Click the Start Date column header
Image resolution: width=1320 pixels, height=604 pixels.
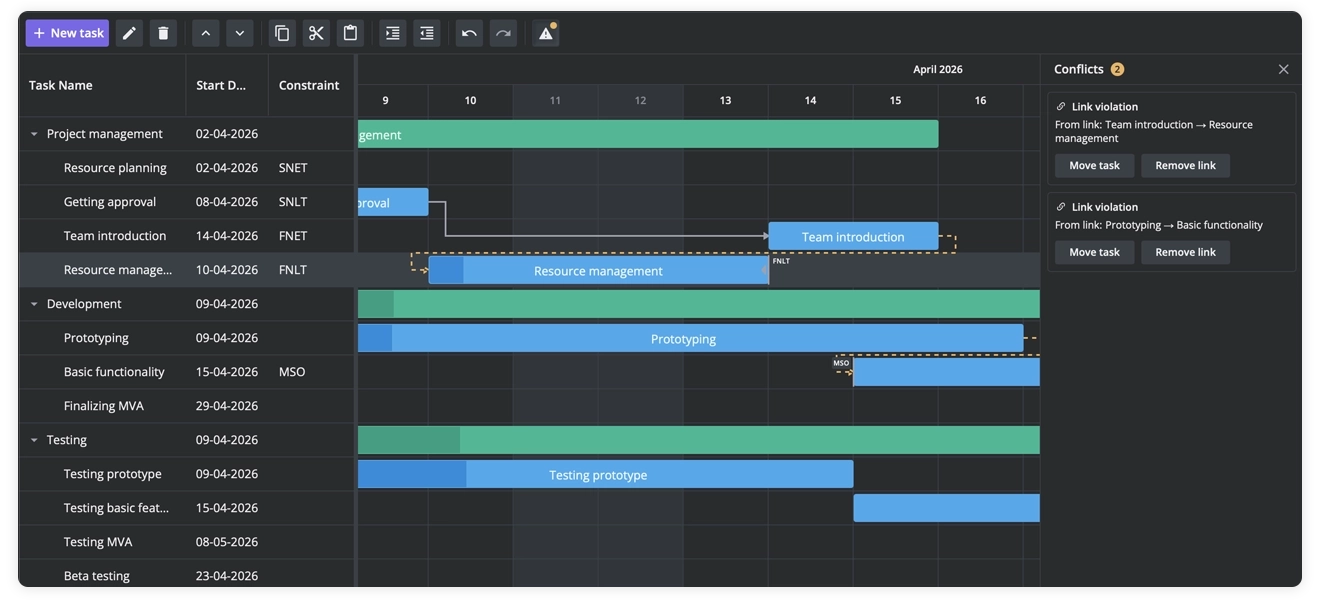[x=227, y=85]
